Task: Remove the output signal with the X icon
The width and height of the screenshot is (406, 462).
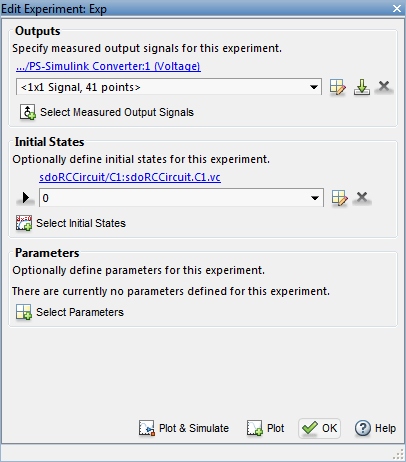Action: [384, 86]
